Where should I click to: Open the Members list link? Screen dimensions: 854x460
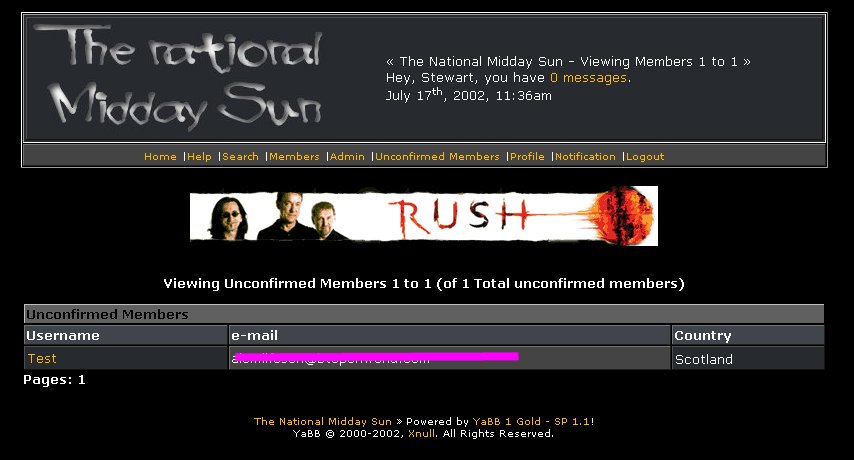pos(294,156)
